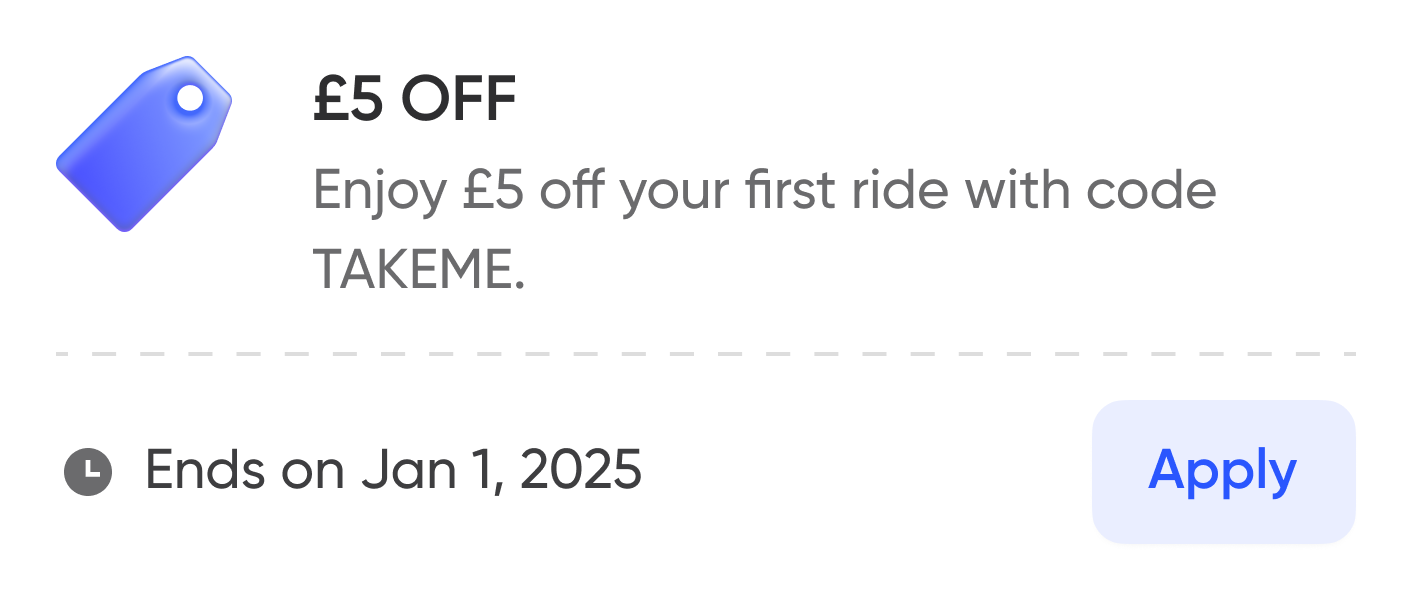Click the '2025' year in the expiry date
1412x600 pixels.
[581, 470]
